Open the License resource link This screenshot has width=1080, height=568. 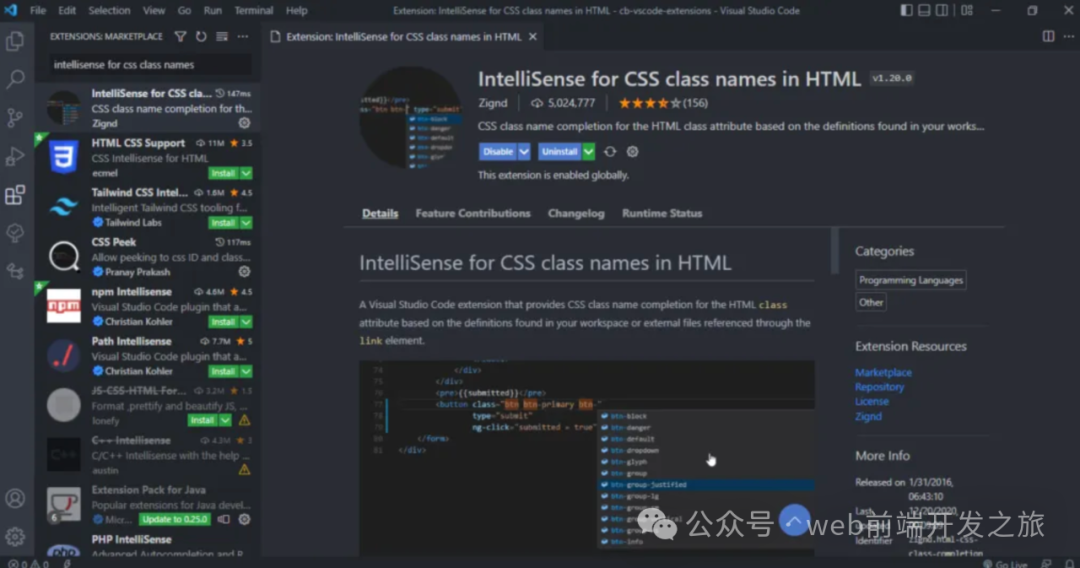(872, 401)
